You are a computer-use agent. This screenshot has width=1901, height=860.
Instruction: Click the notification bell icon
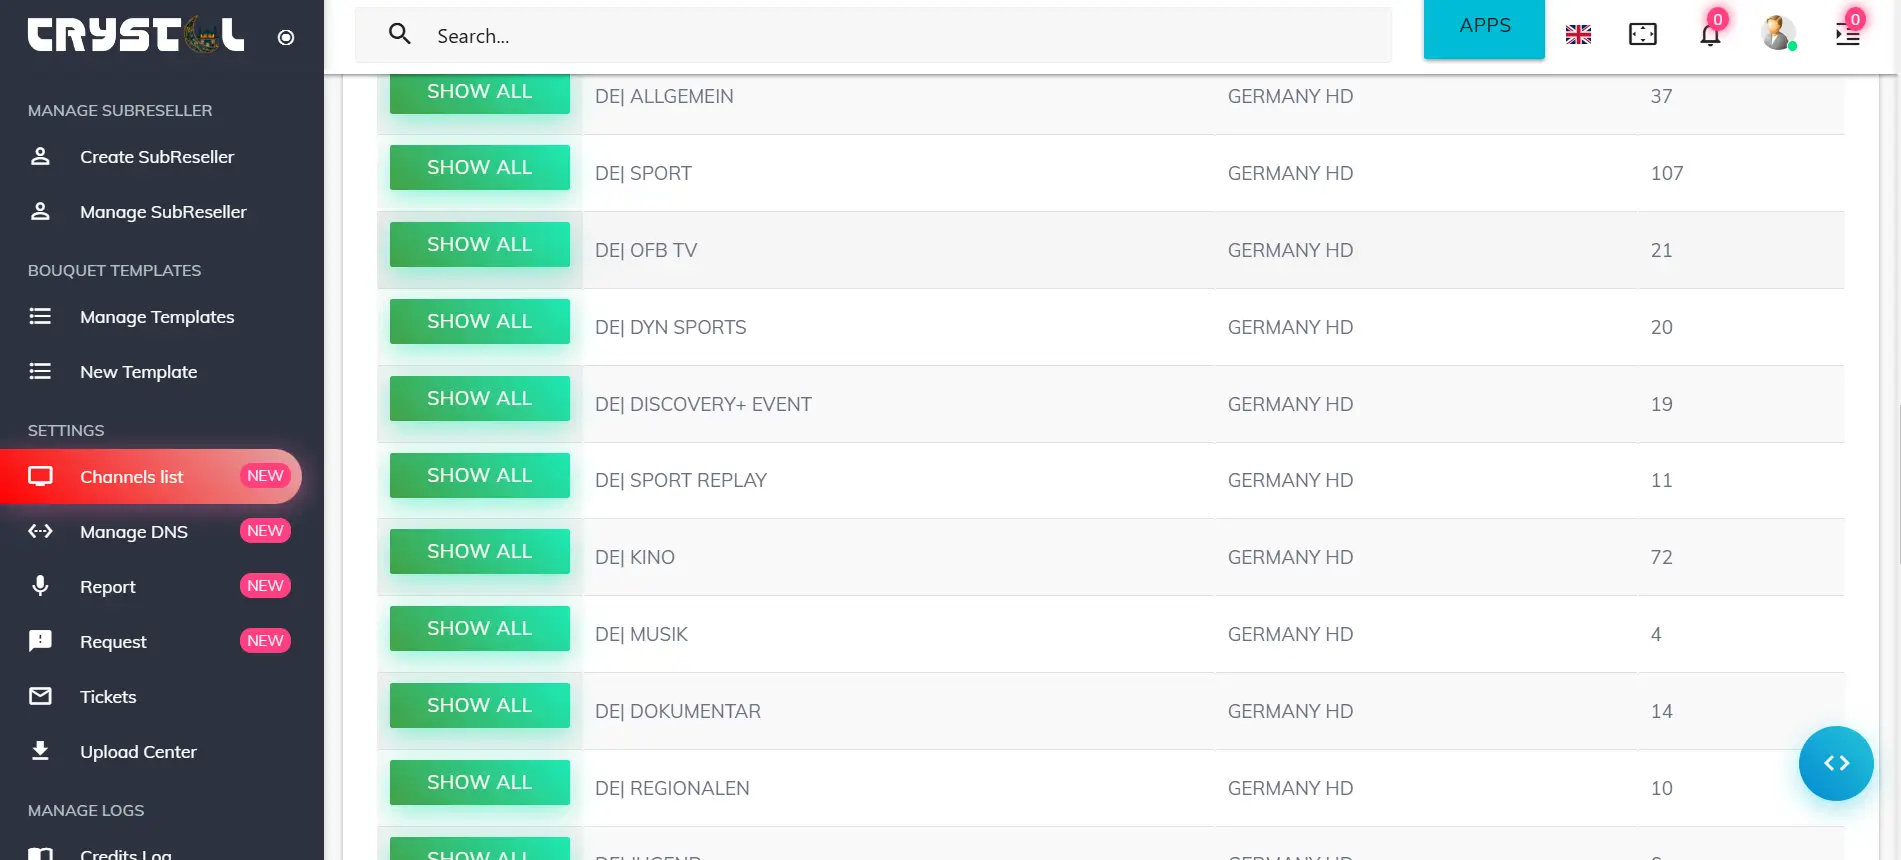click(x=1710, y=35)
